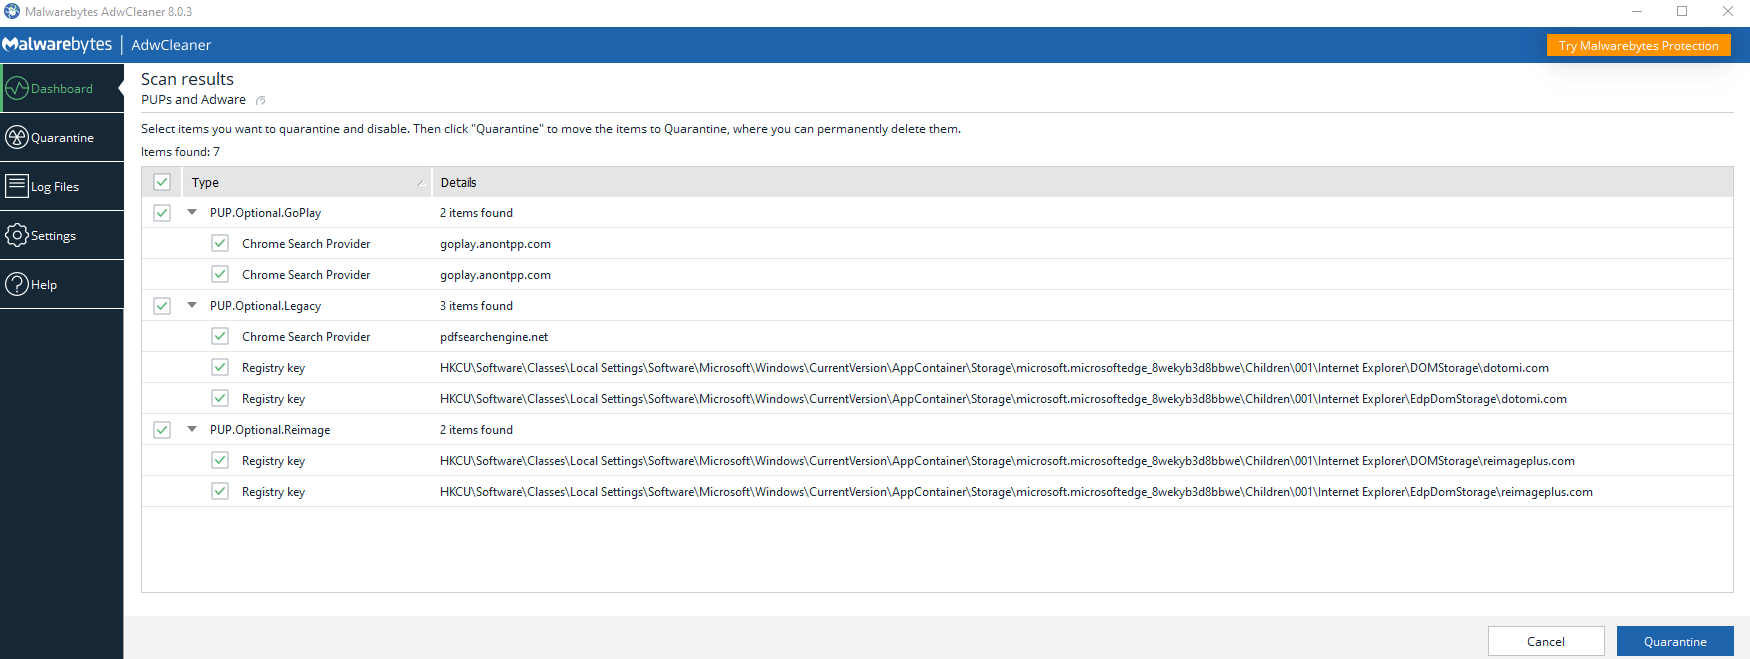Collapse the PUP.Optional.Reimage group

pyautogui.click(x=192, y=430)
